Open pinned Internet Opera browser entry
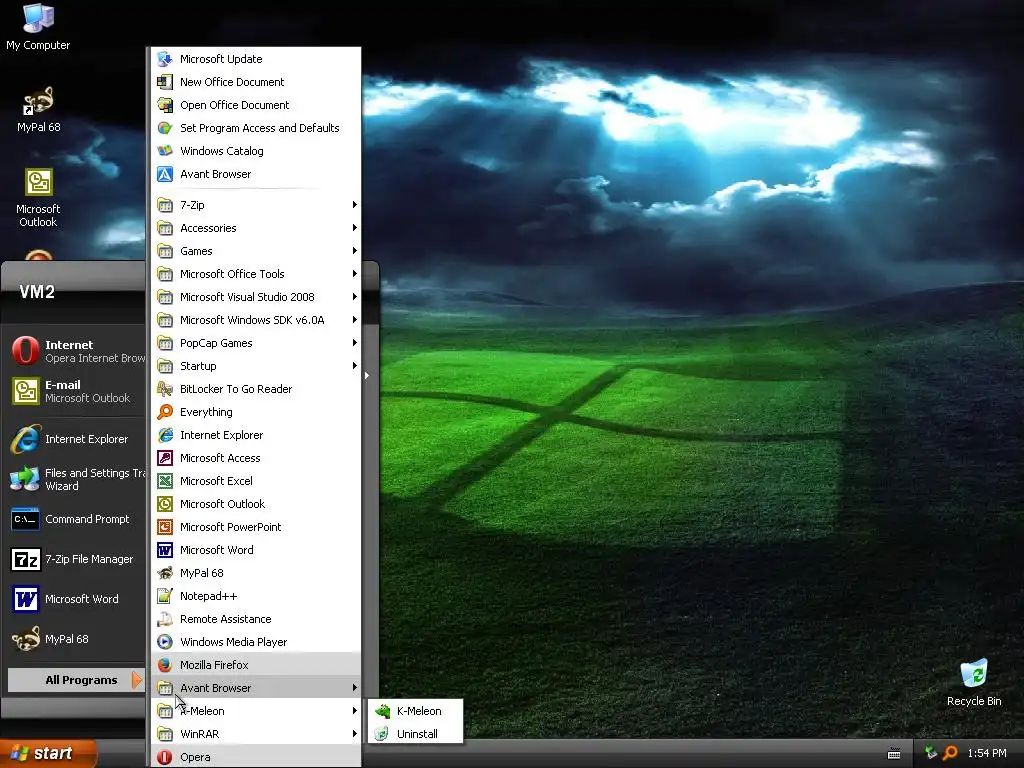This screenshot has height=768, width=1024. [x=77, y=351]
